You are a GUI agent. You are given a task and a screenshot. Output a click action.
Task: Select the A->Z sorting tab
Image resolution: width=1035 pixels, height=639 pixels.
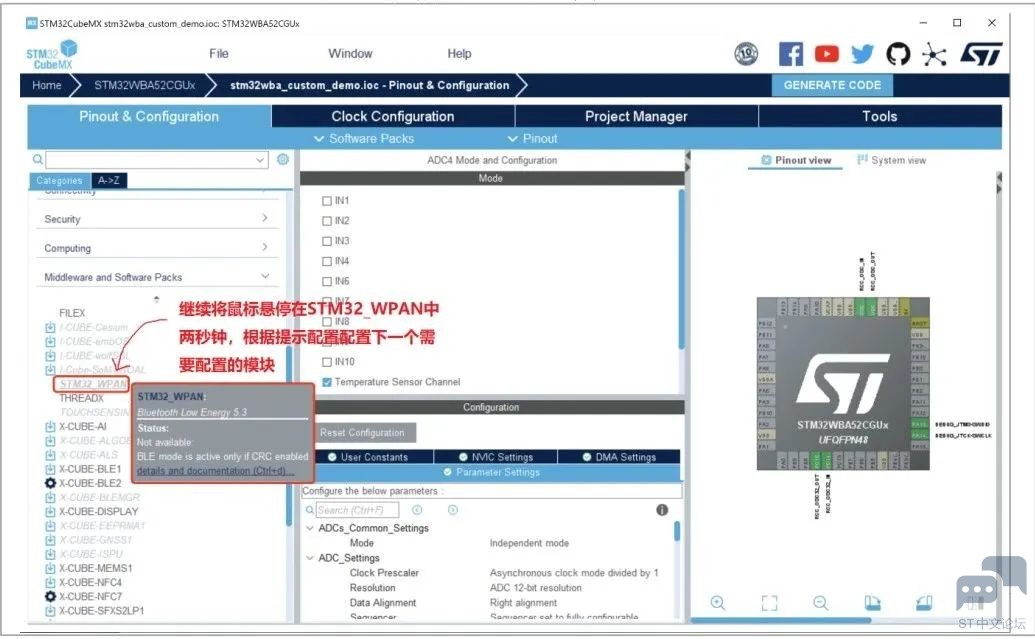(109, 180)
